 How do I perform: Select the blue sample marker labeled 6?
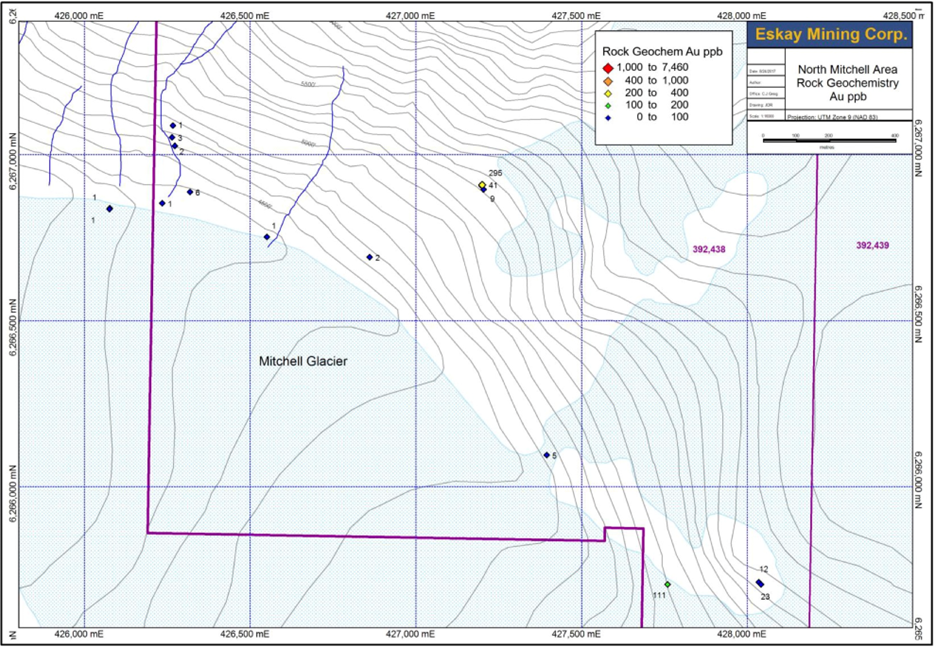(x=190, y=192)
